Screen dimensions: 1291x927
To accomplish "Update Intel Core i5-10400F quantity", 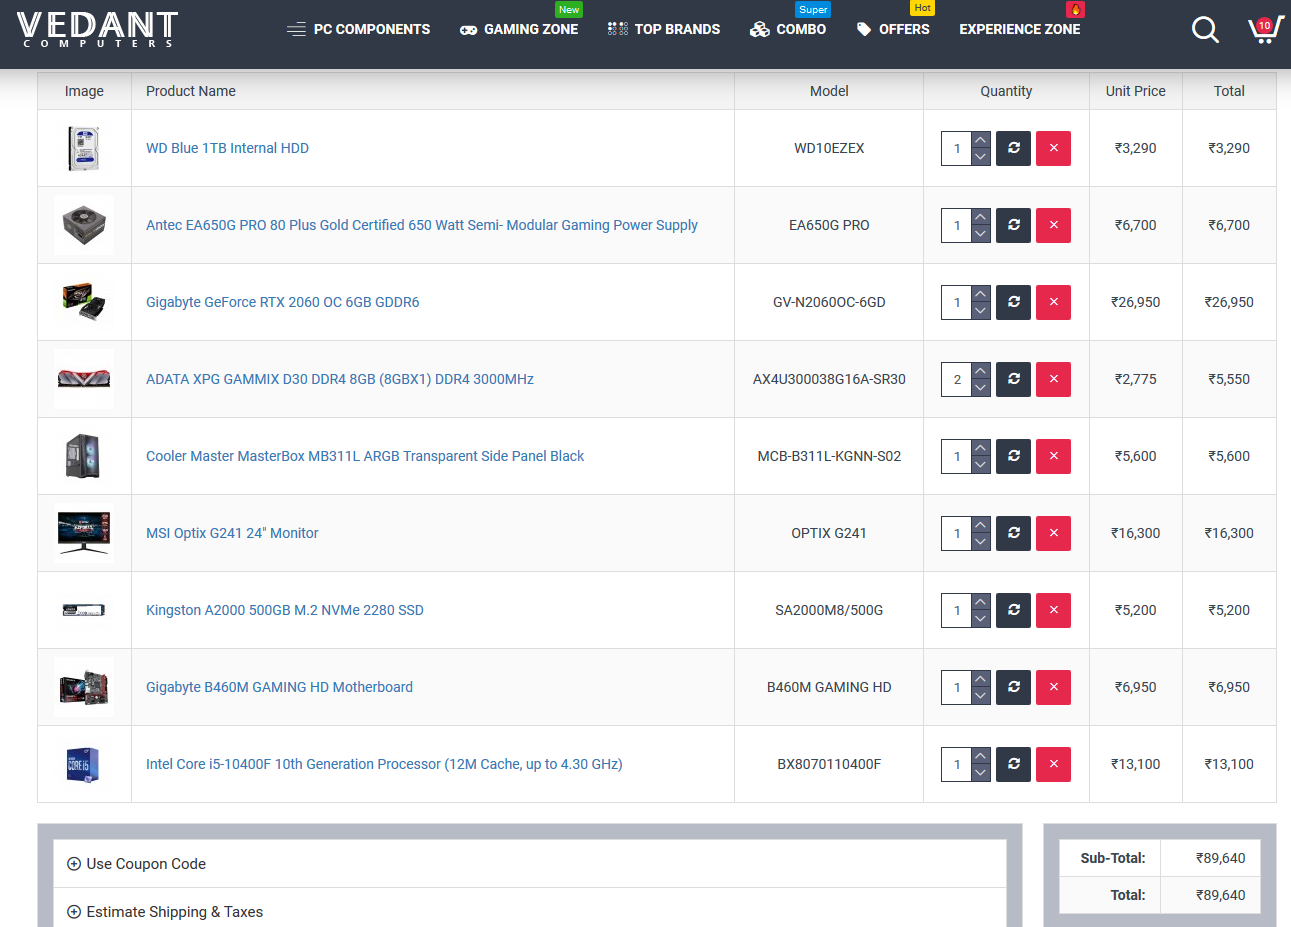I will pos(1013,764).
